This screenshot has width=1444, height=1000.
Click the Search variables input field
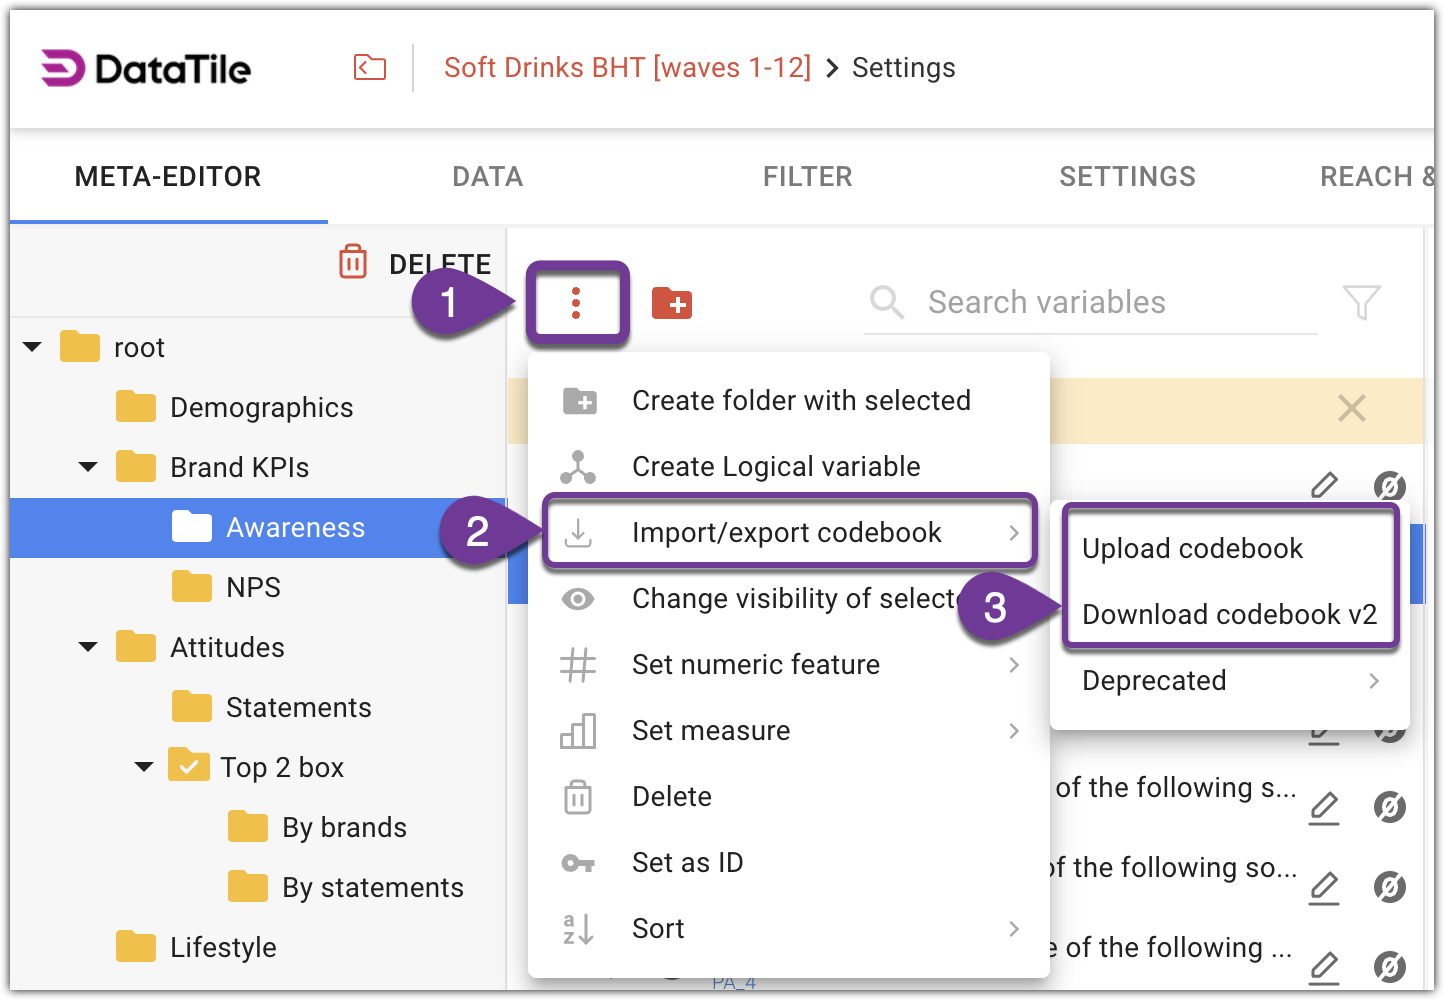(1047, 302)
